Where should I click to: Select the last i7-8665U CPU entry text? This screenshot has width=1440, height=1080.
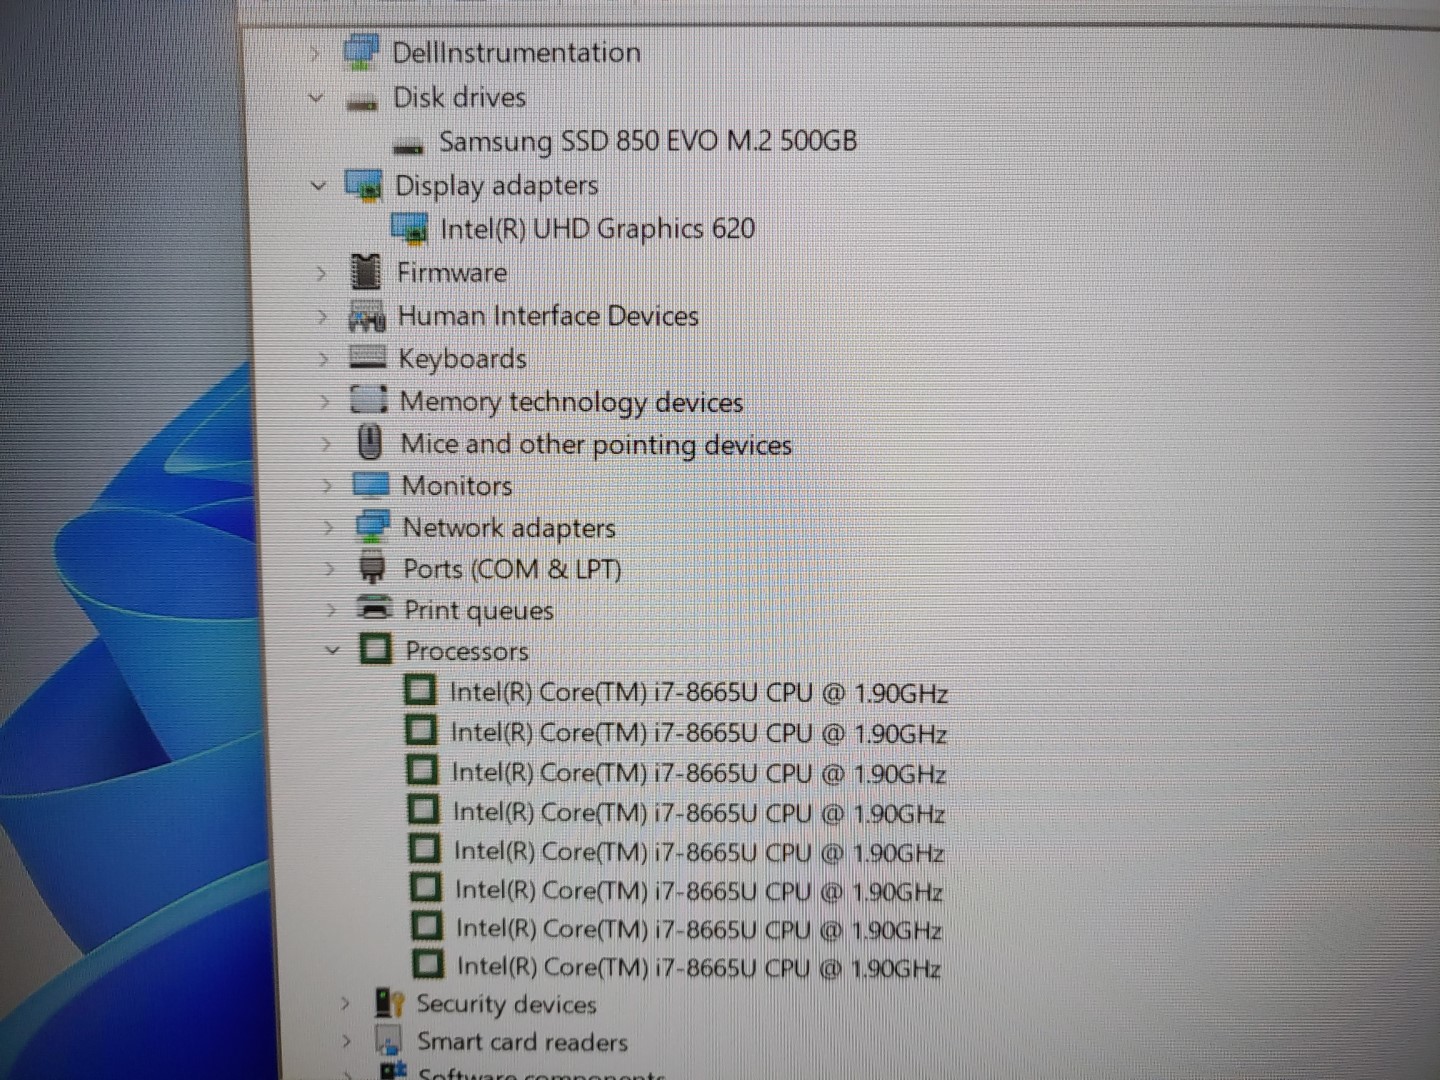click(x=699, y=966)
